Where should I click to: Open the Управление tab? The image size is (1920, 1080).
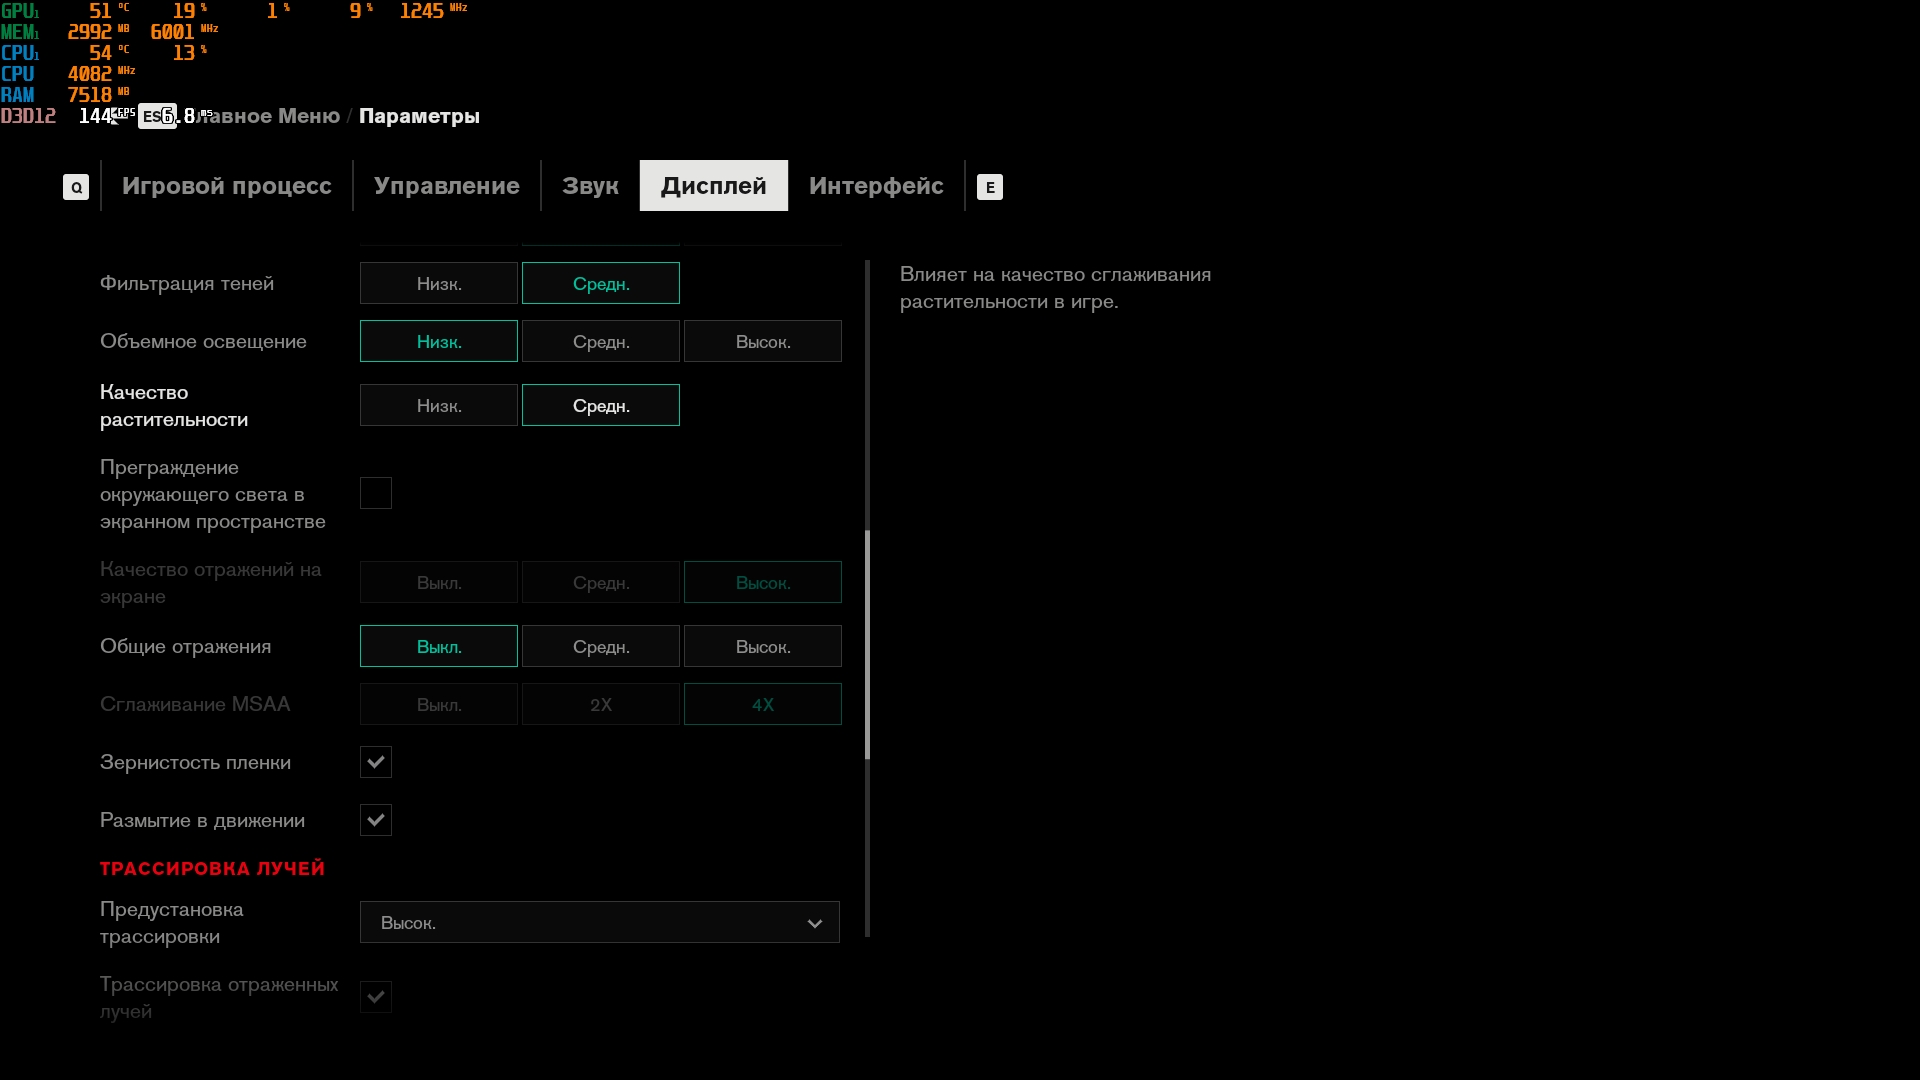pos(447,186)
